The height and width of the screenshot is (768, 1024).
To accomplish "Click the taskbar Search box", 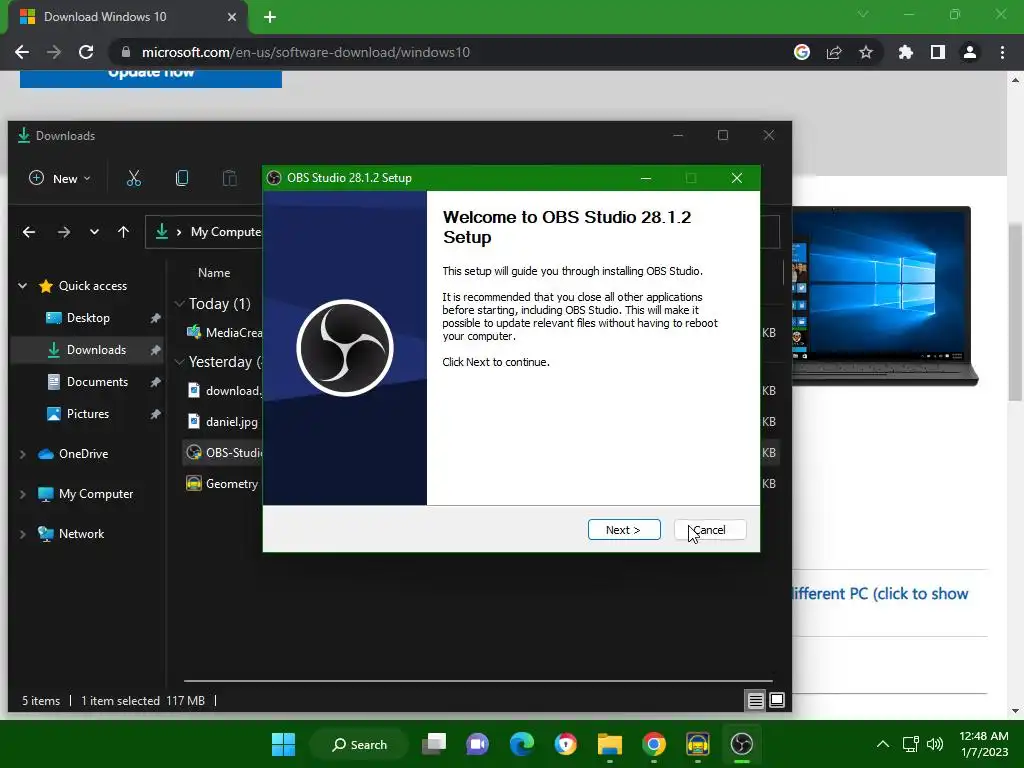I will point(359,744).
